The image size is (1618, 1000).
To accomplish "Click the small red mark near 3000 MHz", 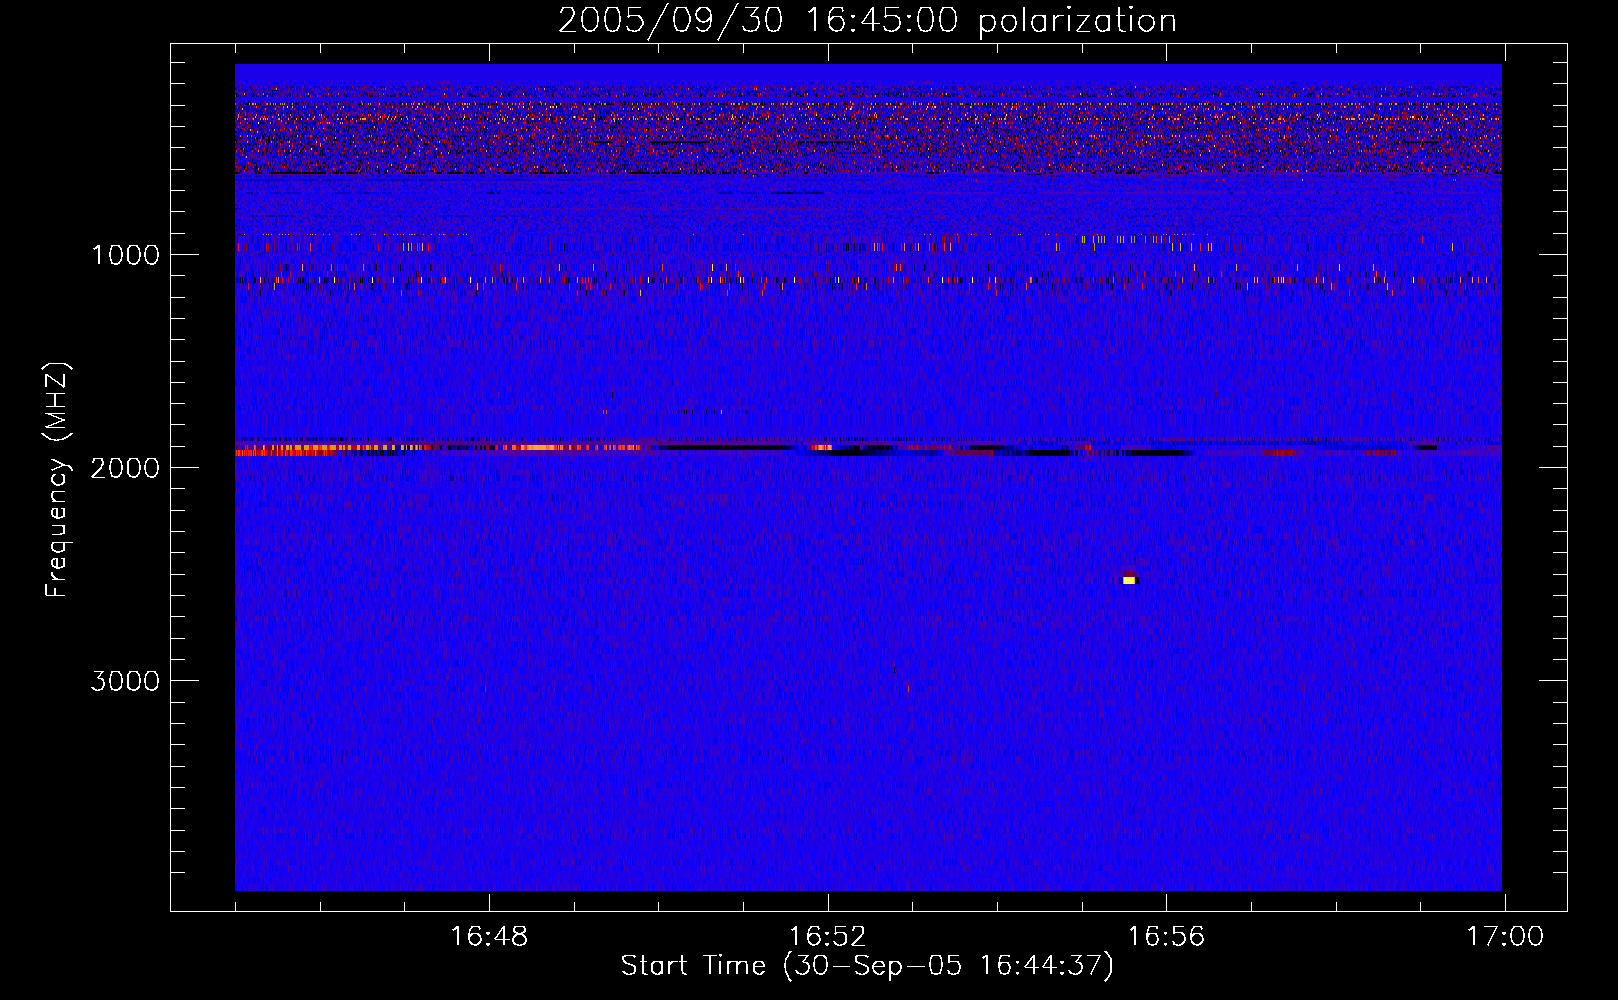I will (907, 688).
